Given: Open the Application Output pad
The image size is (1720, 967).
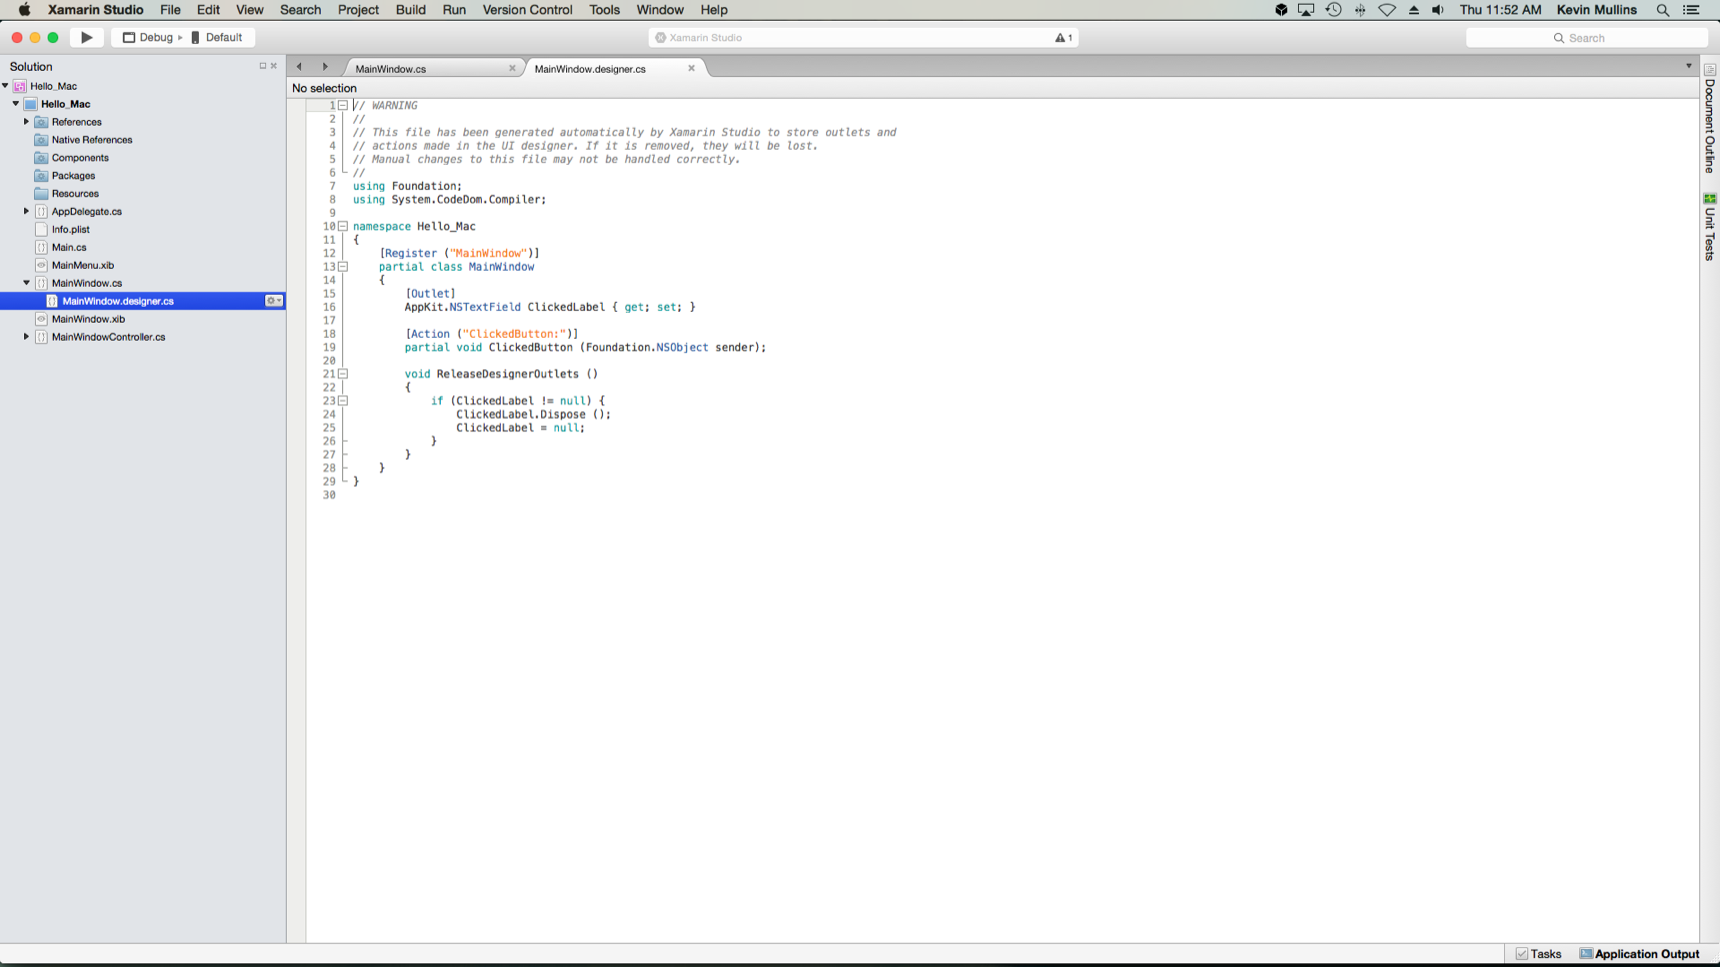Looking at the screenshot, I should pyautogui.click(x=1640, y=954).
